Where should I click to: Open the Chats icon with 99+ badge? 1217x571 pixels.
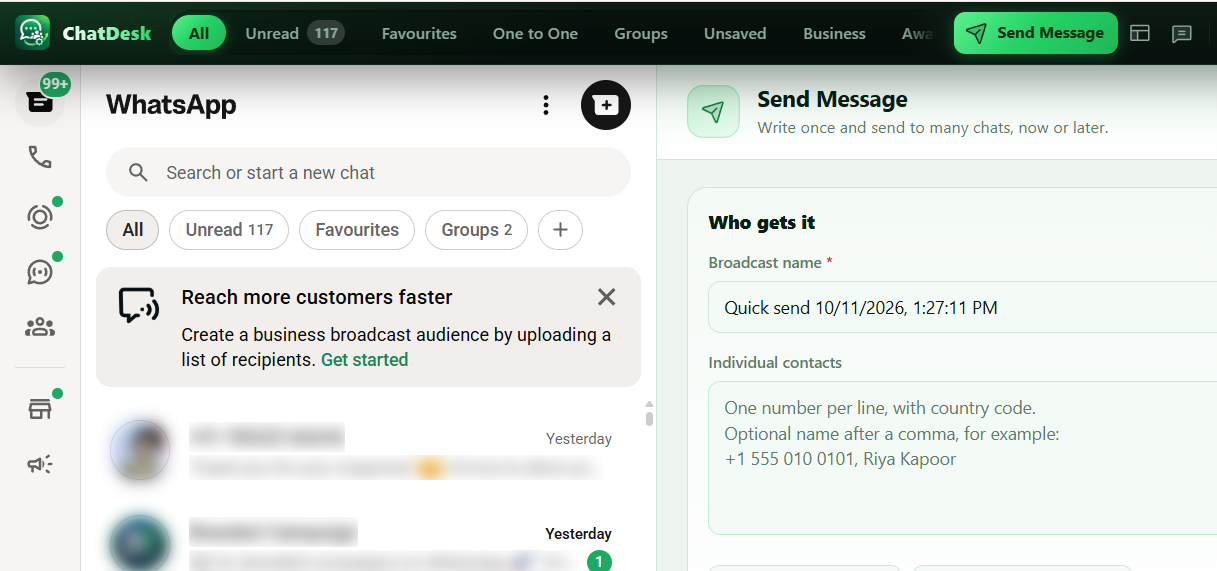[x=40, y=101]
